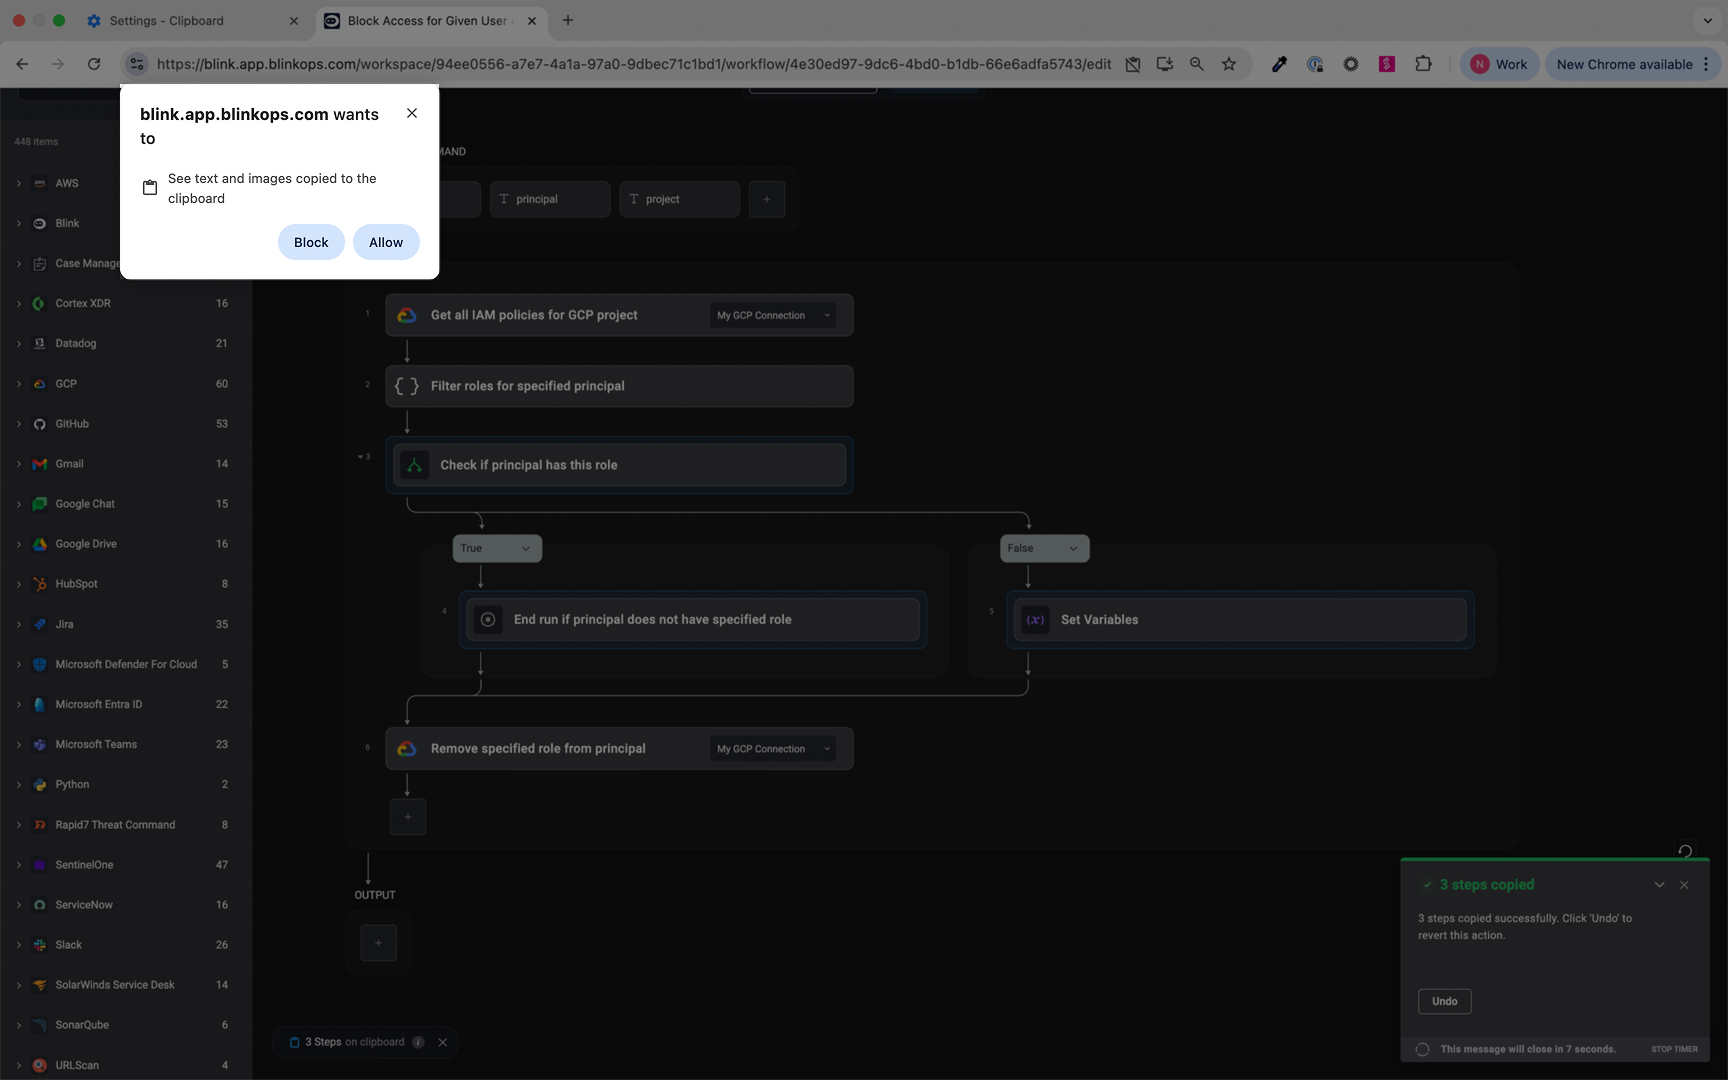1728x1080 pixels.
Task: Open the True branch dropdown
Action: click(x=497, y=548)
